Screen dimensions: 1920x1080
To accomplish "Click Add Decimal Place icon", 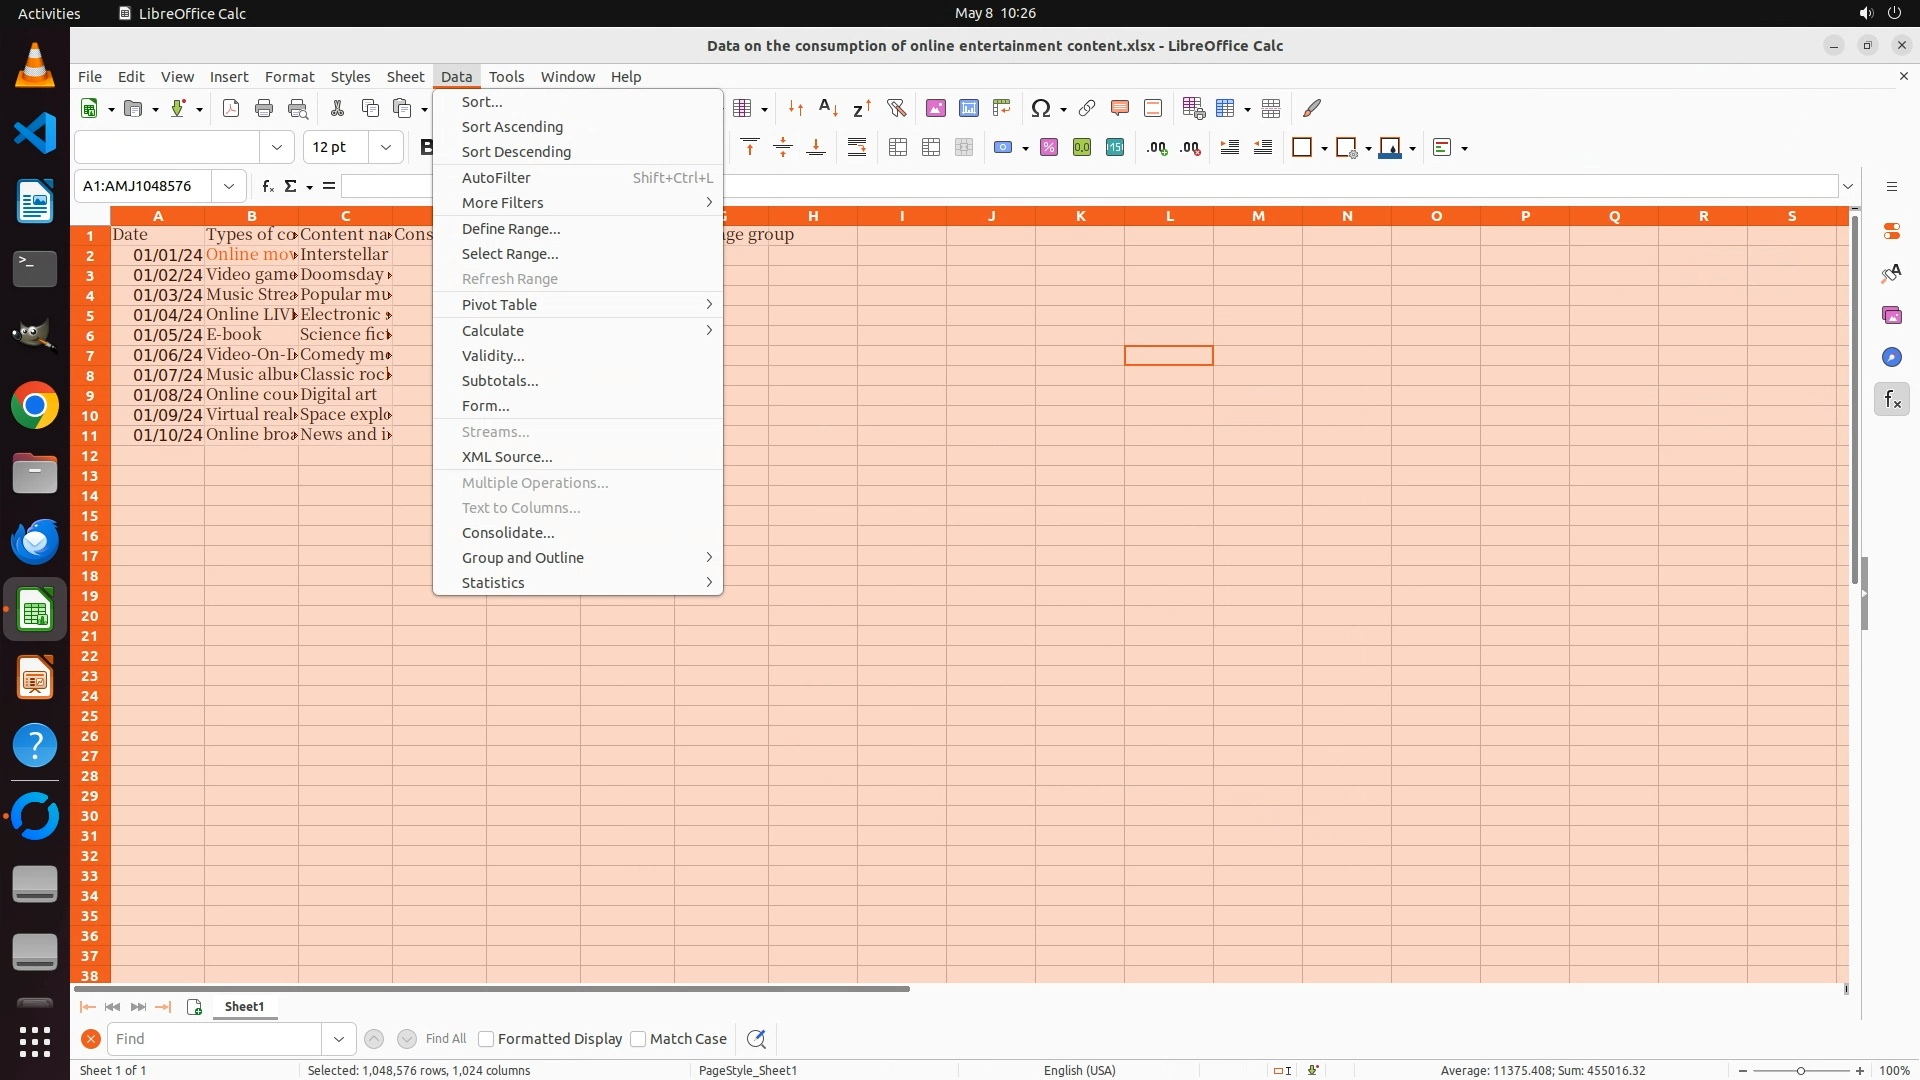I will click(1157, 148).
